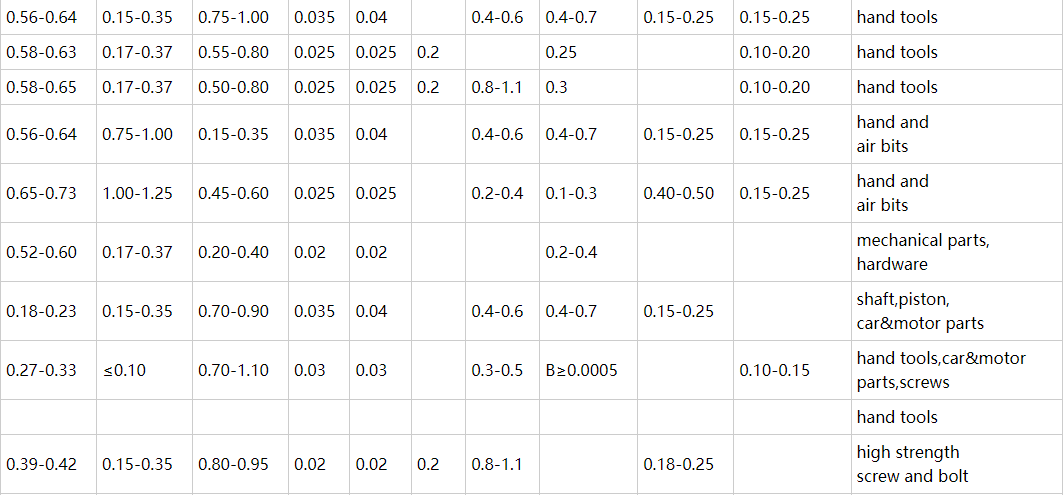The width and height of the screenshot is (1064, 495).
Task: Select the 0.55-0.80 table cell
Action: click(233, 52)
